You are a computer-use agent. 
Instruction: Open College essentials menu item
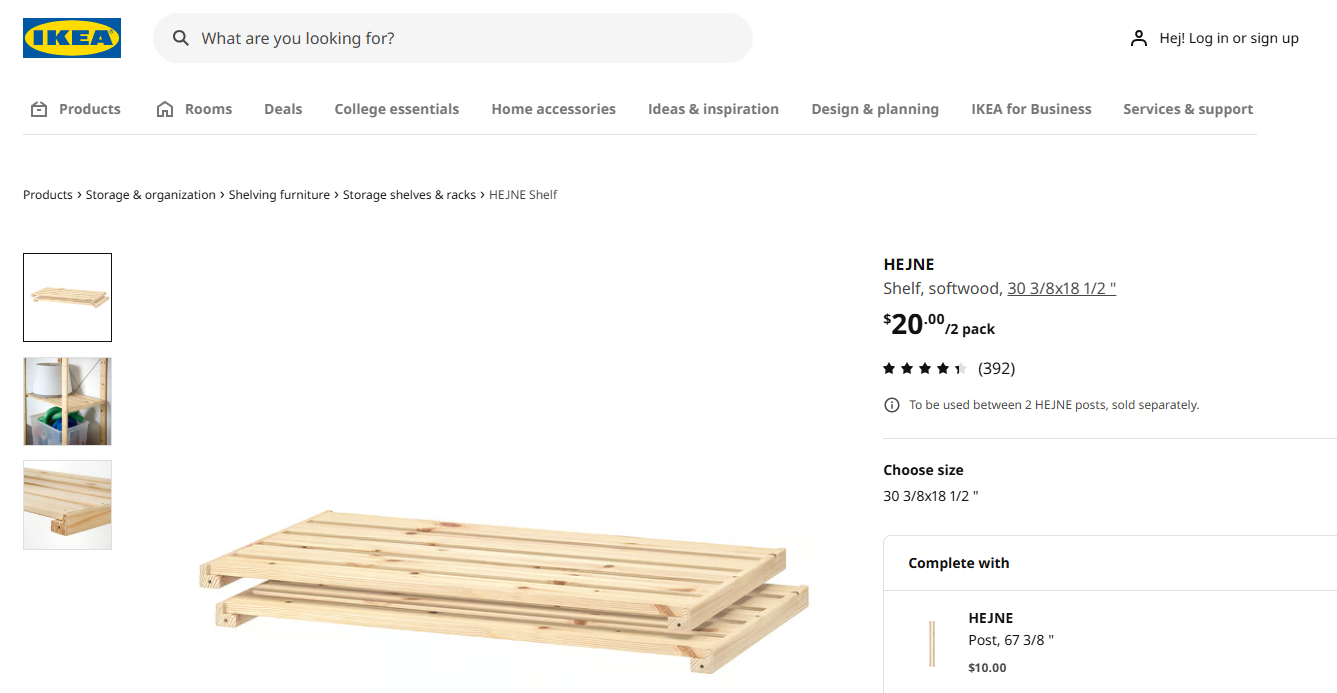[396, 109]
